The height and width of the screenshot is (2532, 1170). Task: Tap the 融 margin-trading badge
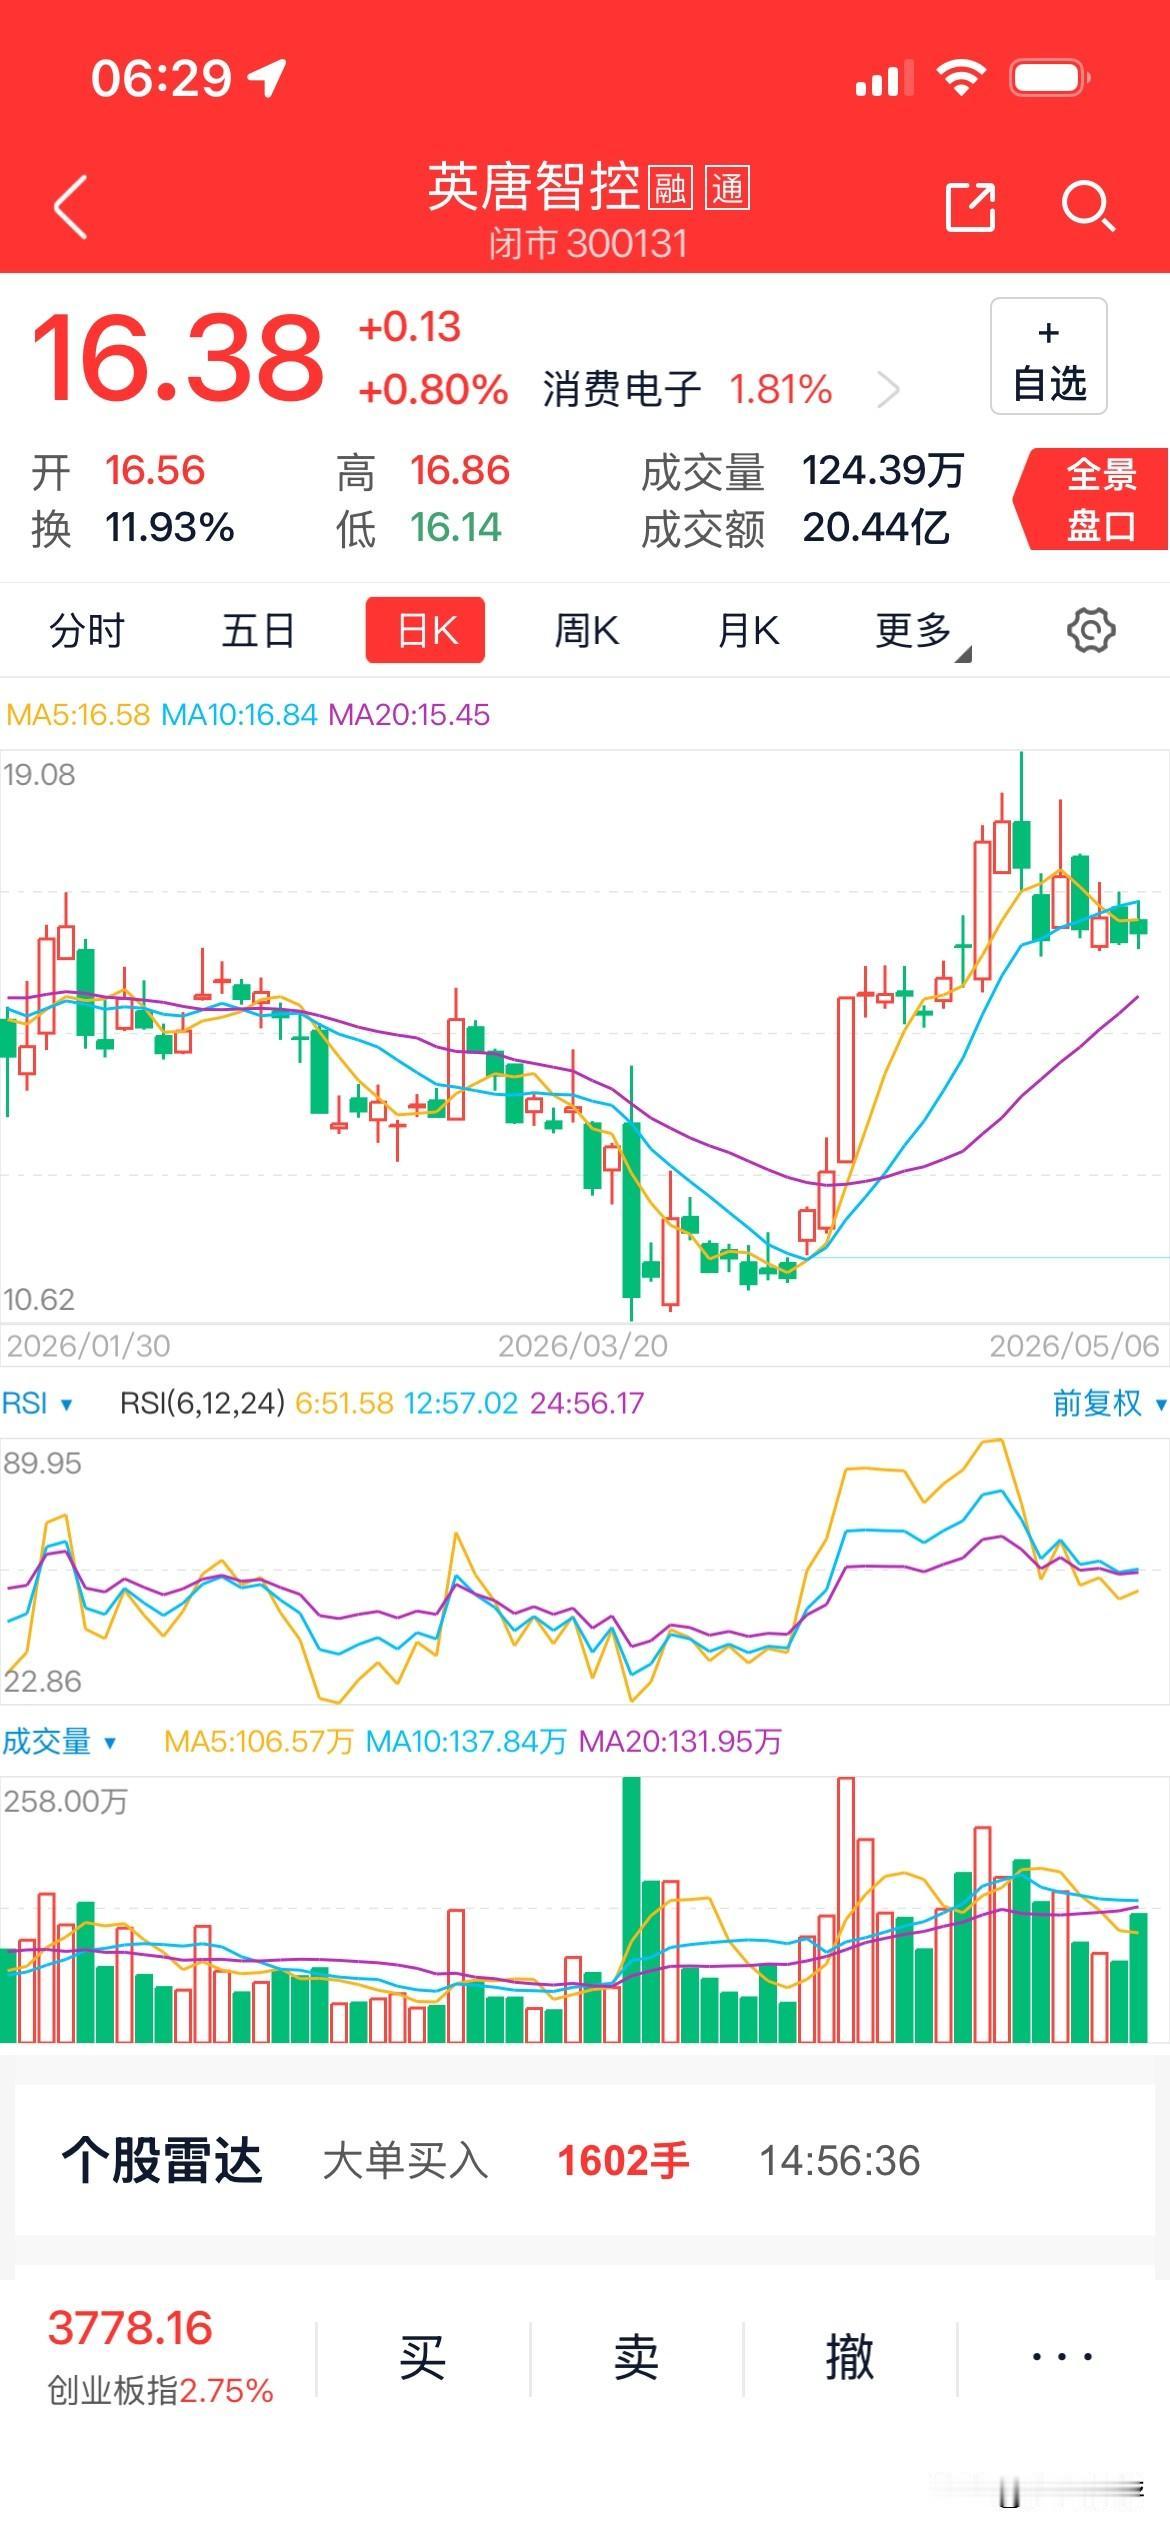click(x=670, y=188)
